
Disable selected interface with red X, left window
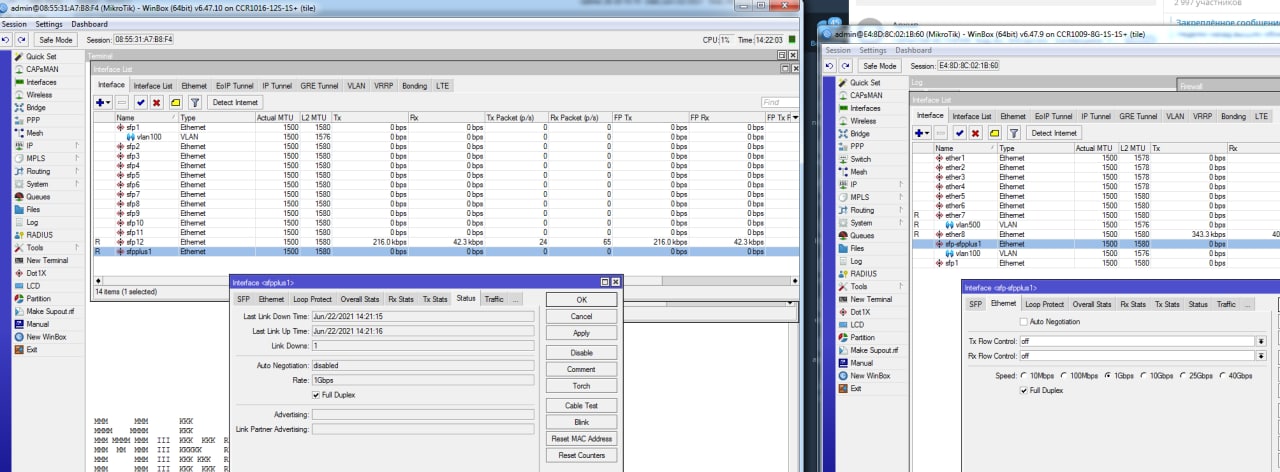pyautogui.click(x=157, y=102)
